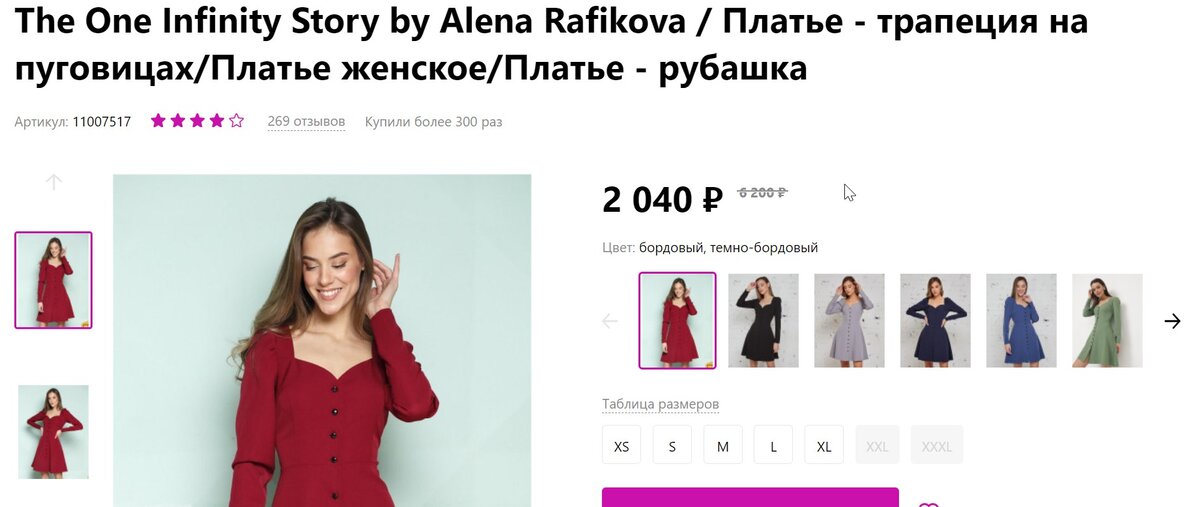Open the main product photo

click(322, 340)
